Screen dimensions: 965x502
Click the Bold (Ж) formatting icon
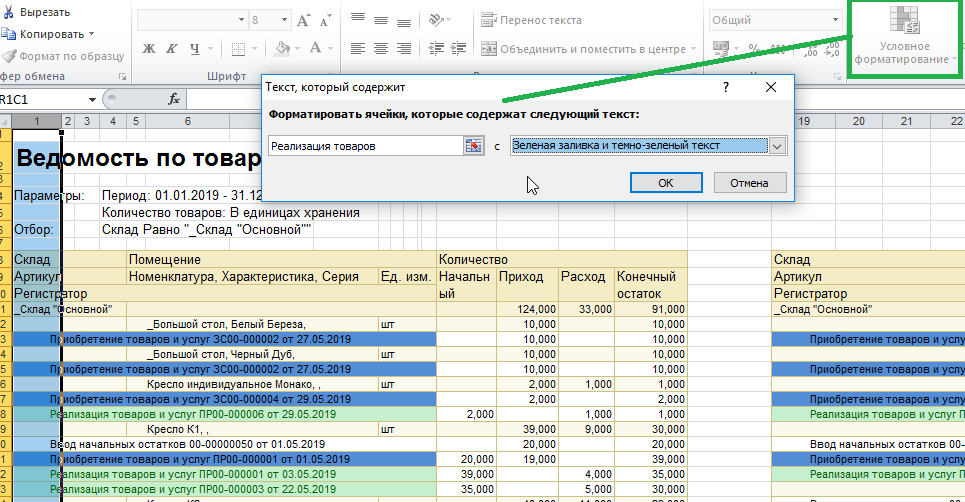click(x=148, y=48)
